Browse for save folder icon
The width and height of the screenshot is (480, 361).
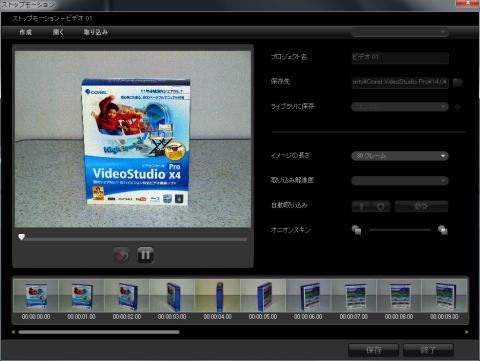pyautogui.click(x=458, y=82)
